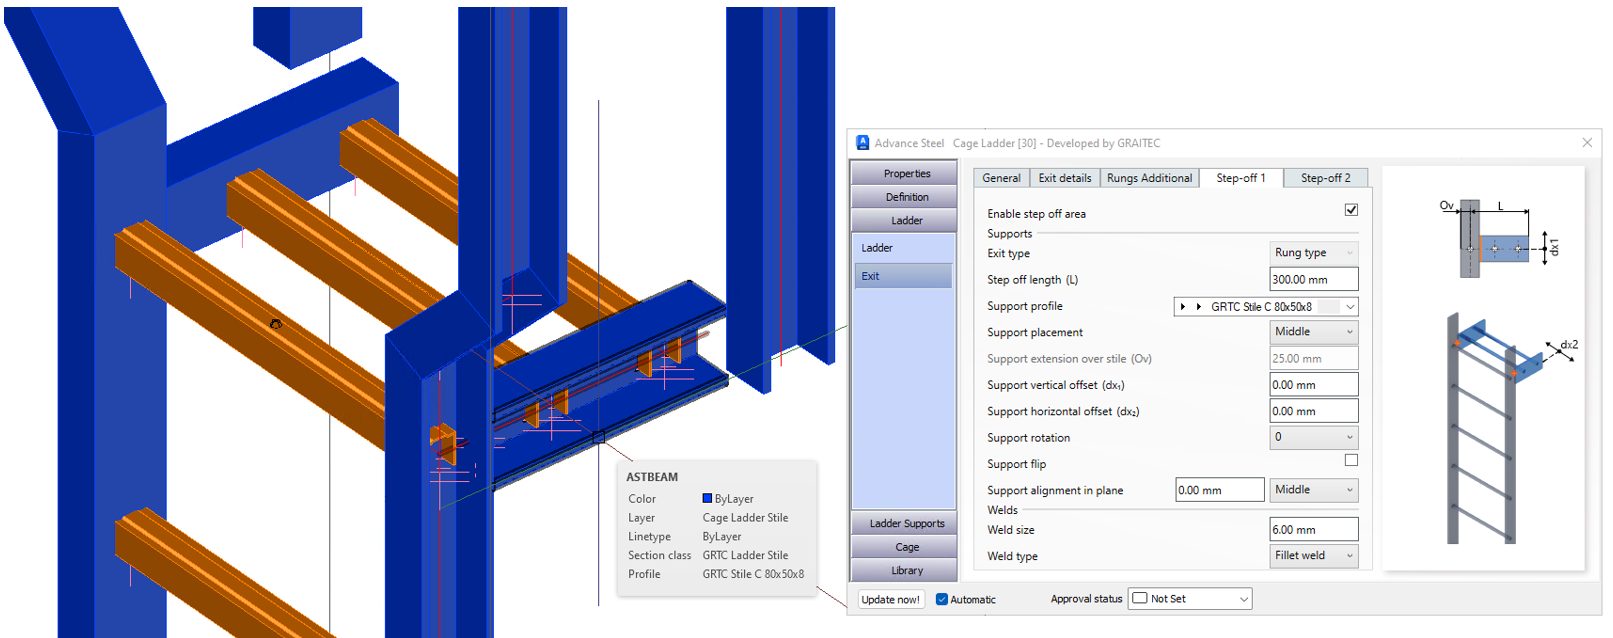Switch to the General tab
Screen dimensions: 1613x638
(x=1001, y=178)
